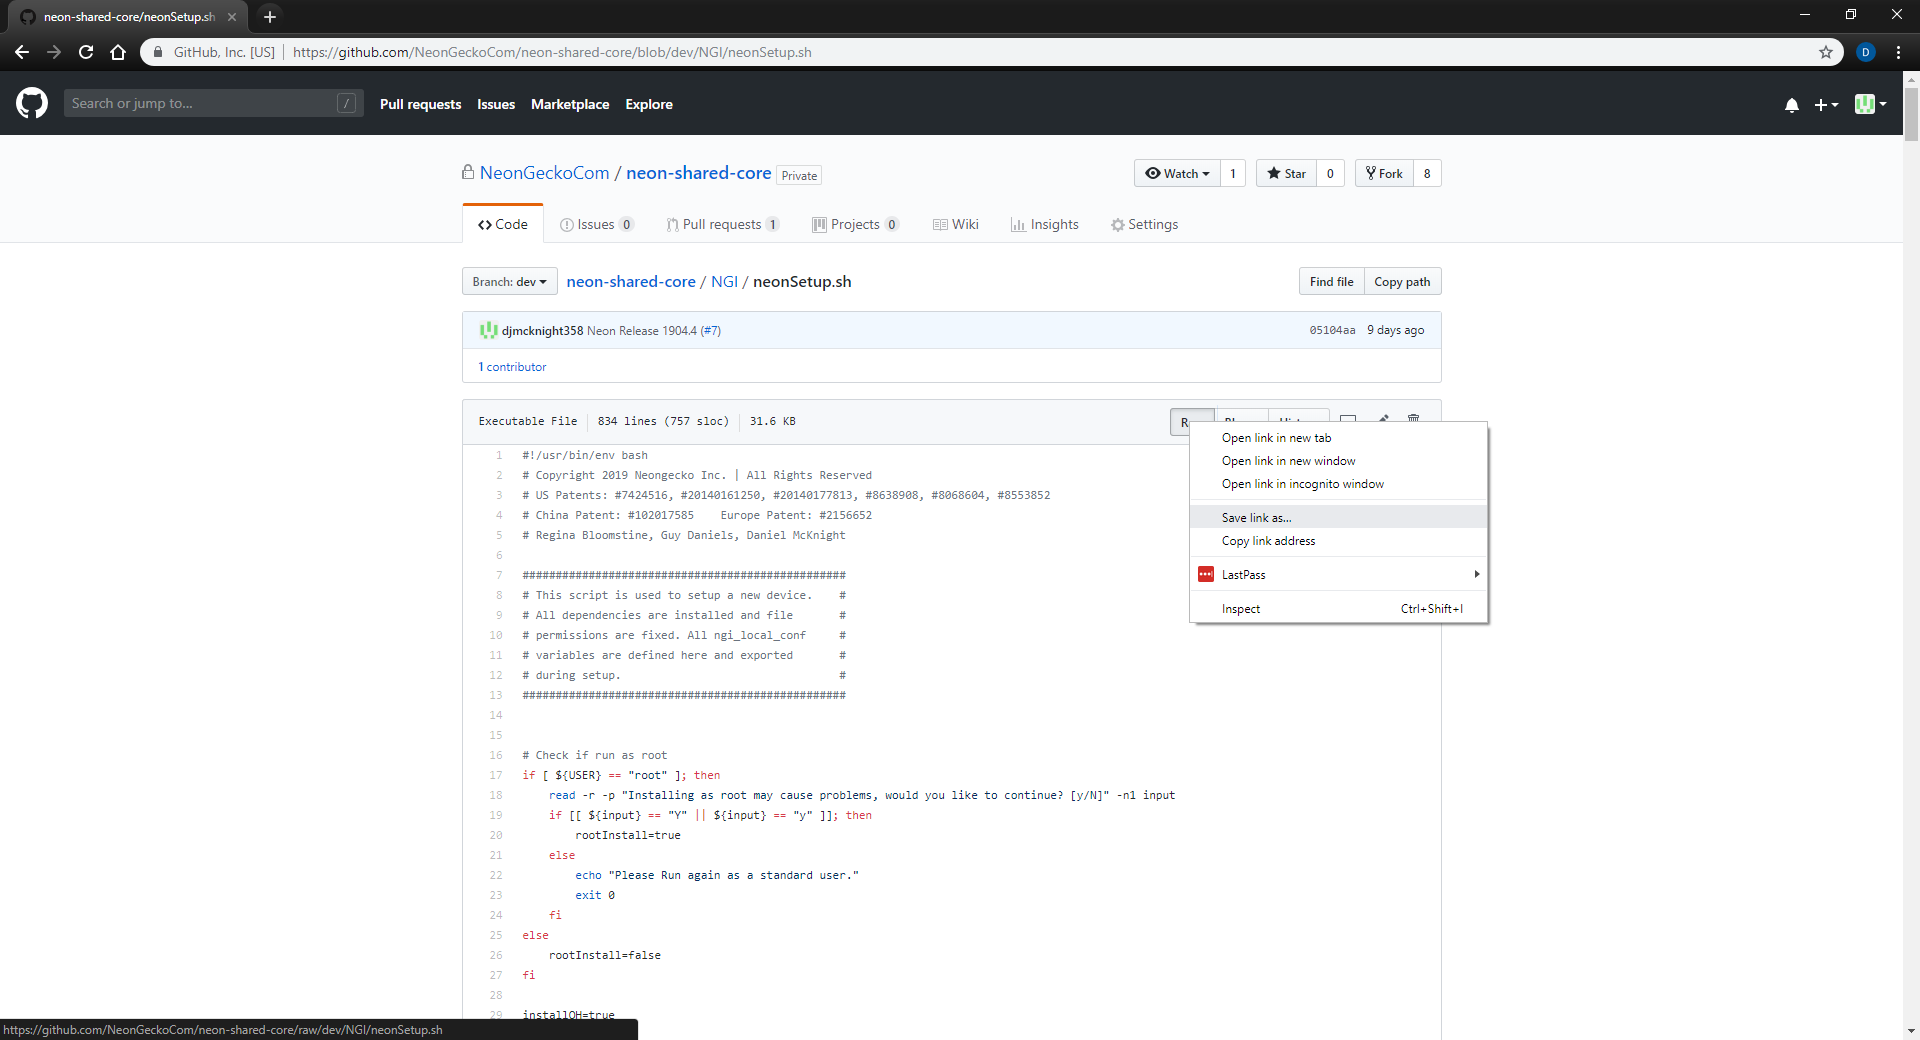Click the watchers count 1
This screenshot has width=1920, height=1040.
pos(1233,173)
